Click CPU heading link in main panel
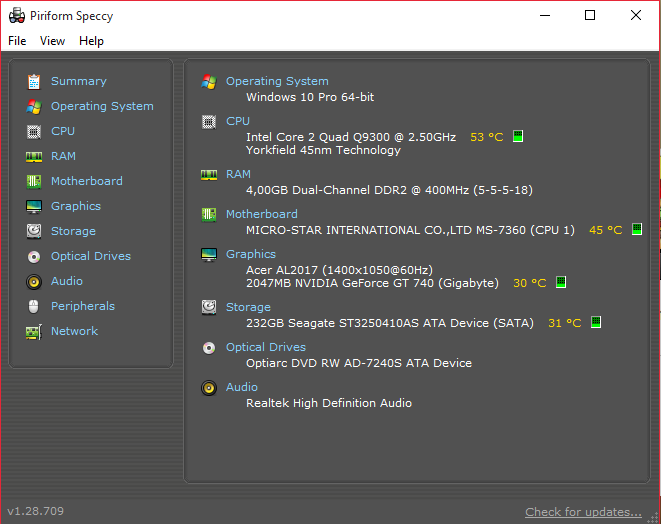This screenshot has width=661, height=524. (x=238, y=121)
